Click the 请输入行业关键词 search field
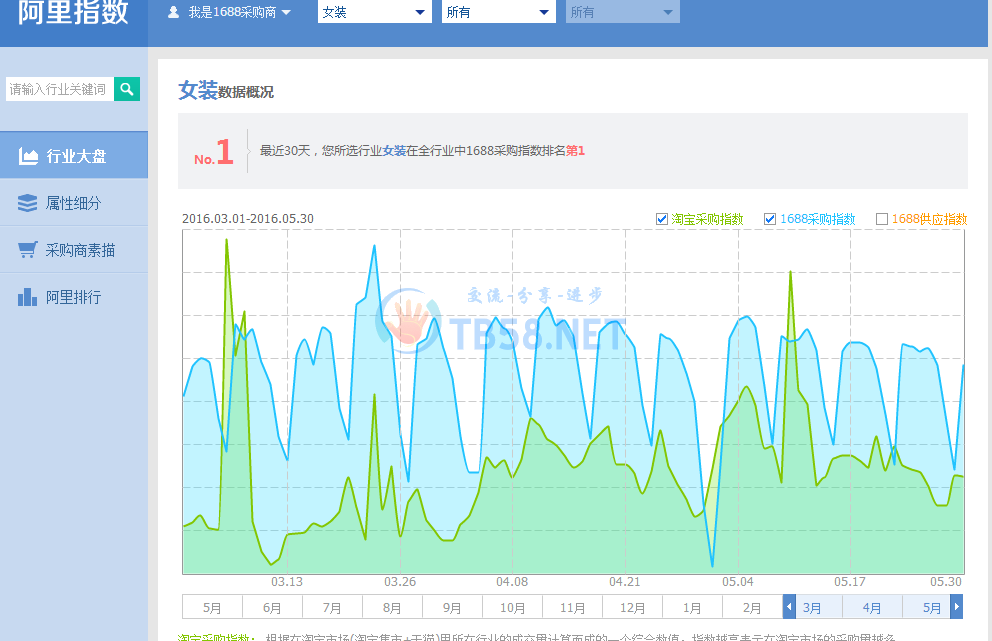The image size is (992, 641). (60, 89)
